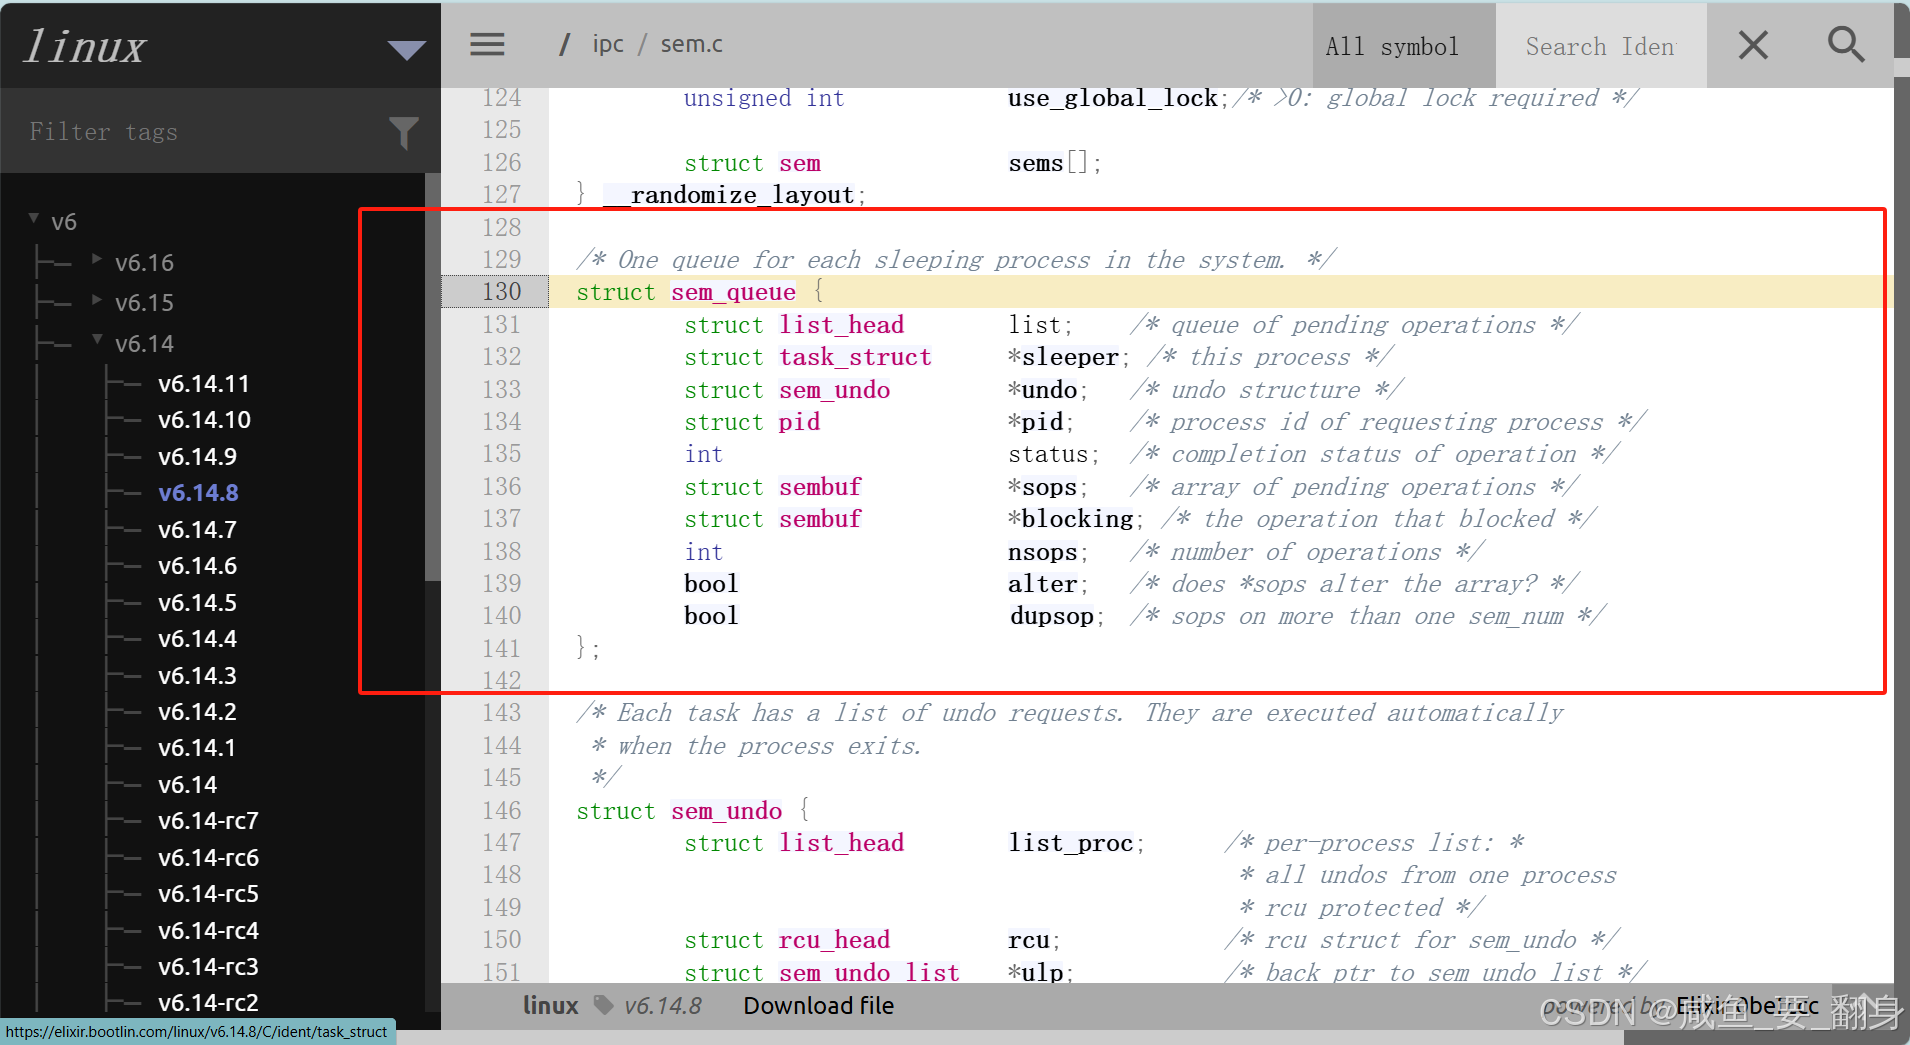This screenshot has width=1910, height=1045.
Task: Click the tag icon beside v6.14.8 footer
Action: (603, 1005)
